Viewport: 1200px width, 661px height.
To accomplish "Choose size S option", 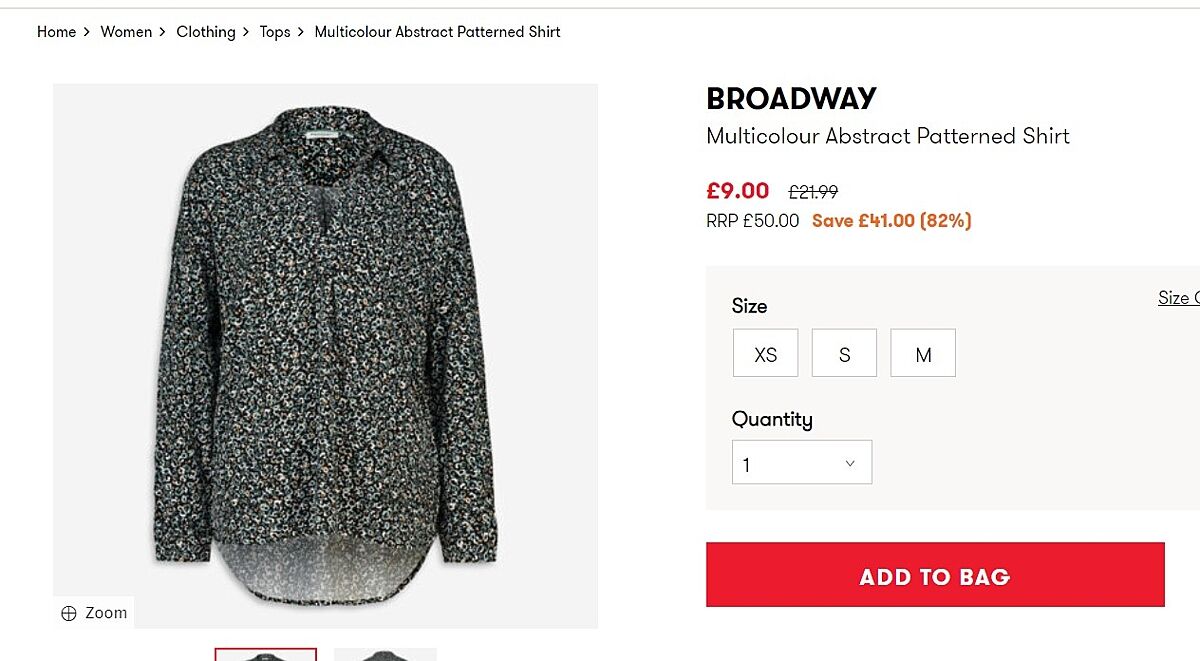I will 844,354.
